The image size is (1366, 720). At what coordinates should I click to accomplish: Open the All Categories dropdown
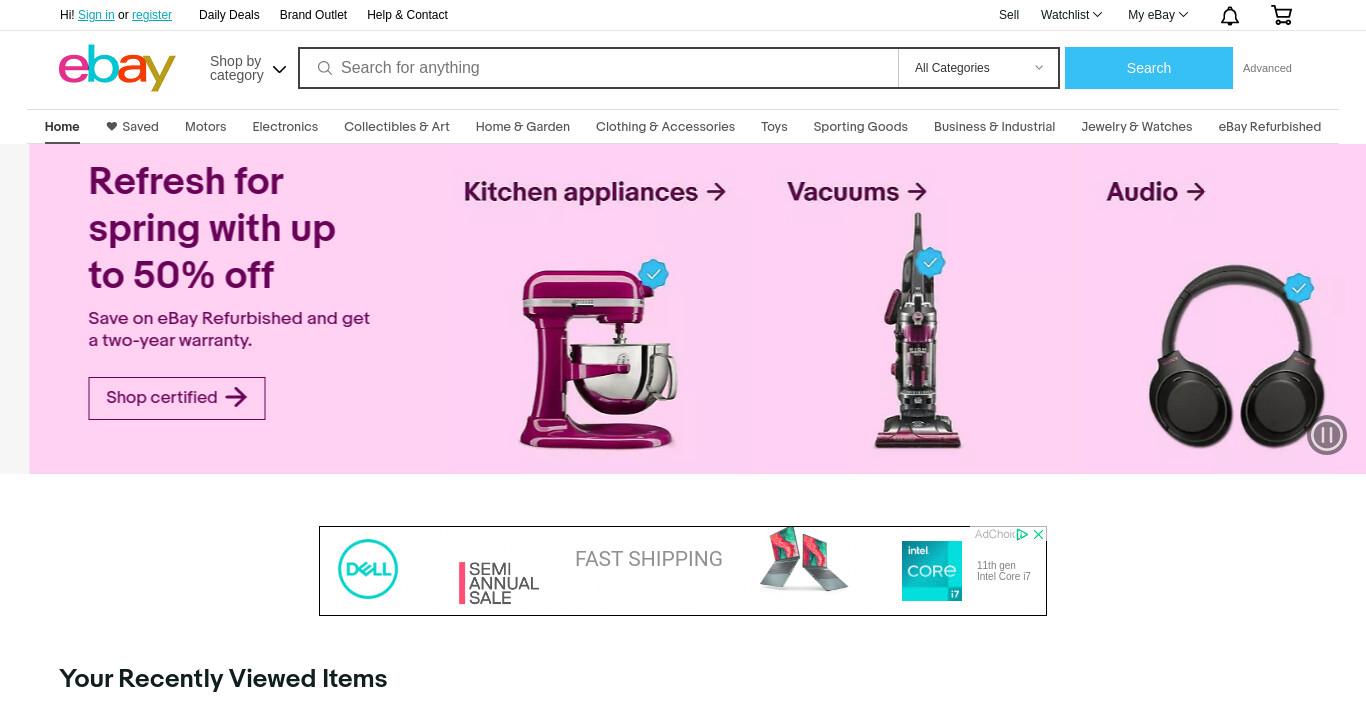[978, 68]
